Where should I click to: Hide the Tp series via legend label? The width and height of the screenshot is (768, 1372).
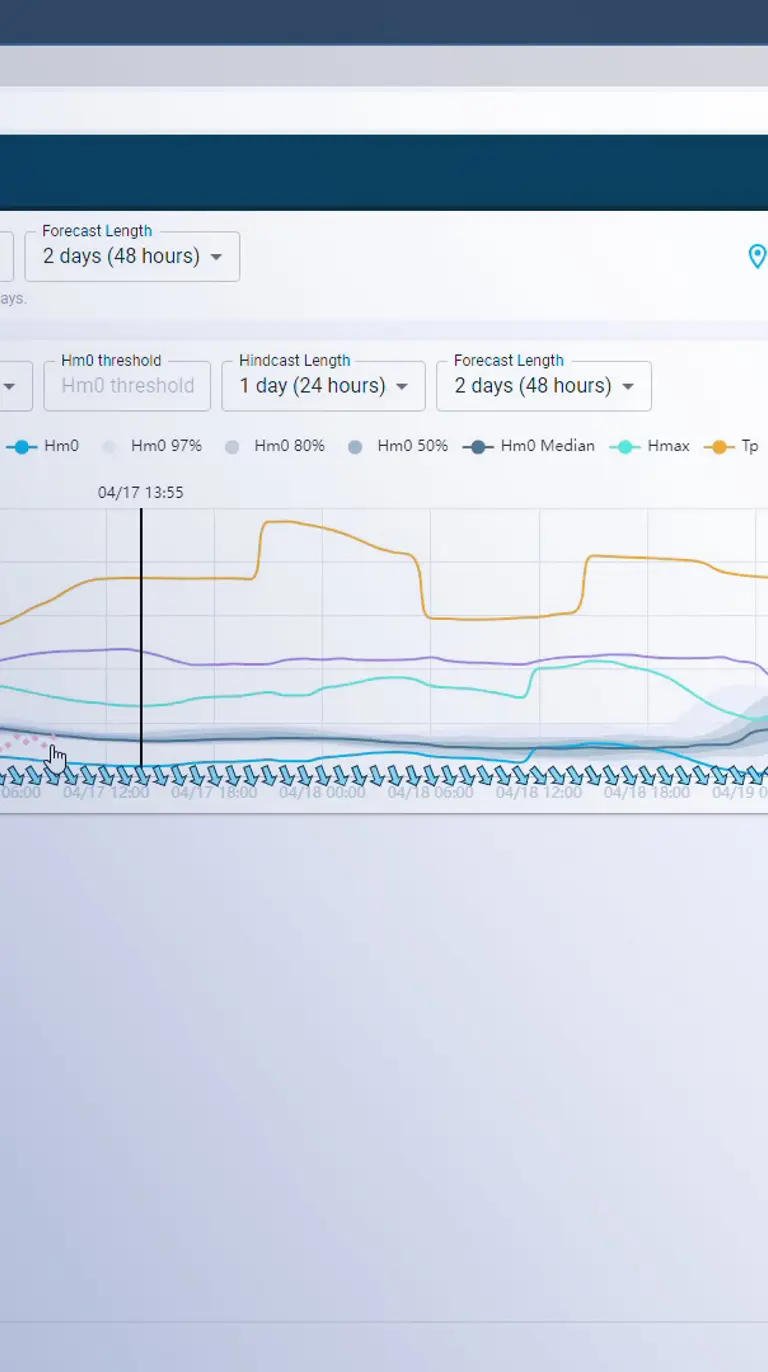pos(749,446)
